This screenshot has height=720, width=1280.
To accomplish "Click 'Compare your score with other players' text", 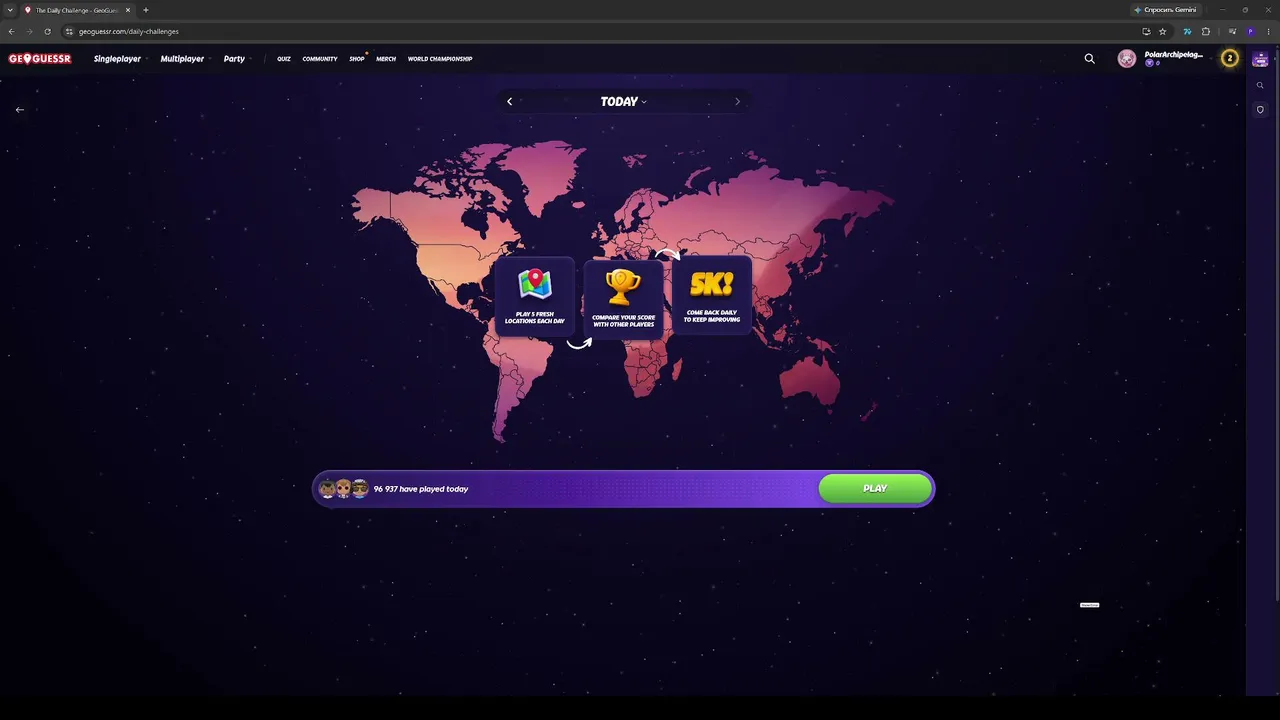I will pos(623,321).
